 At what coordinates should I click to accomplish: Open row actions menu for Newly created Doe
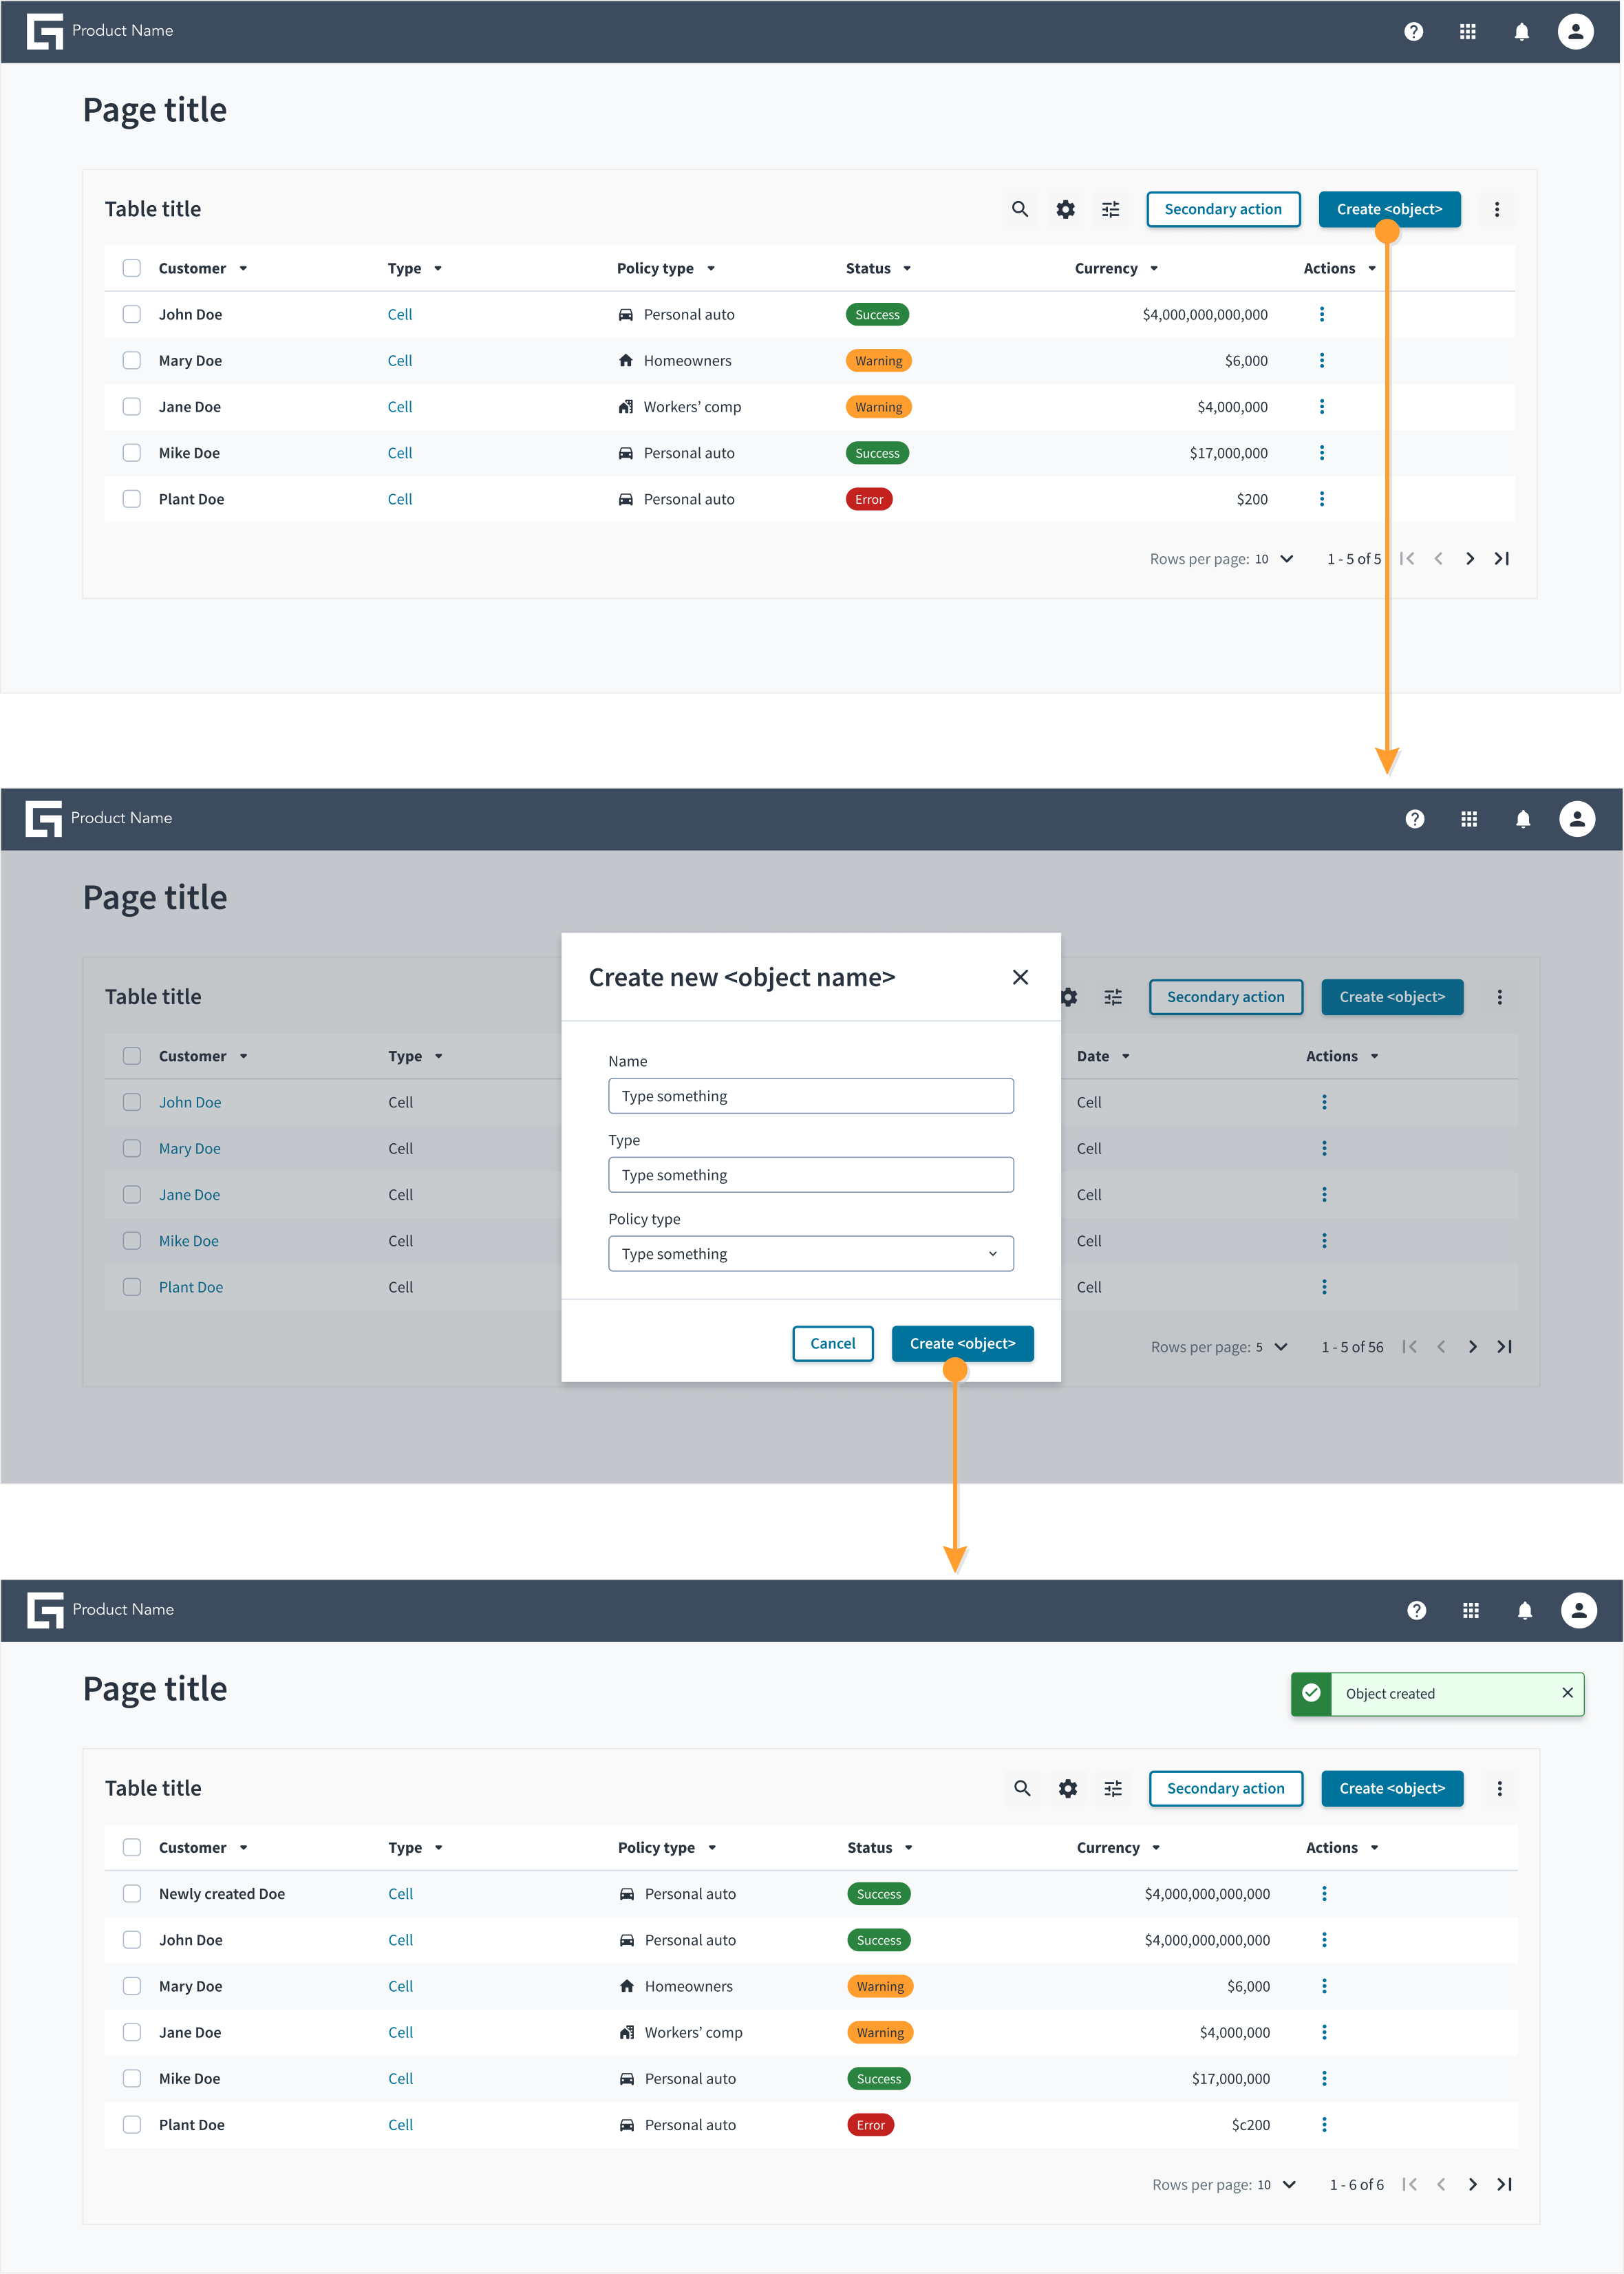coord(1324,1894)
